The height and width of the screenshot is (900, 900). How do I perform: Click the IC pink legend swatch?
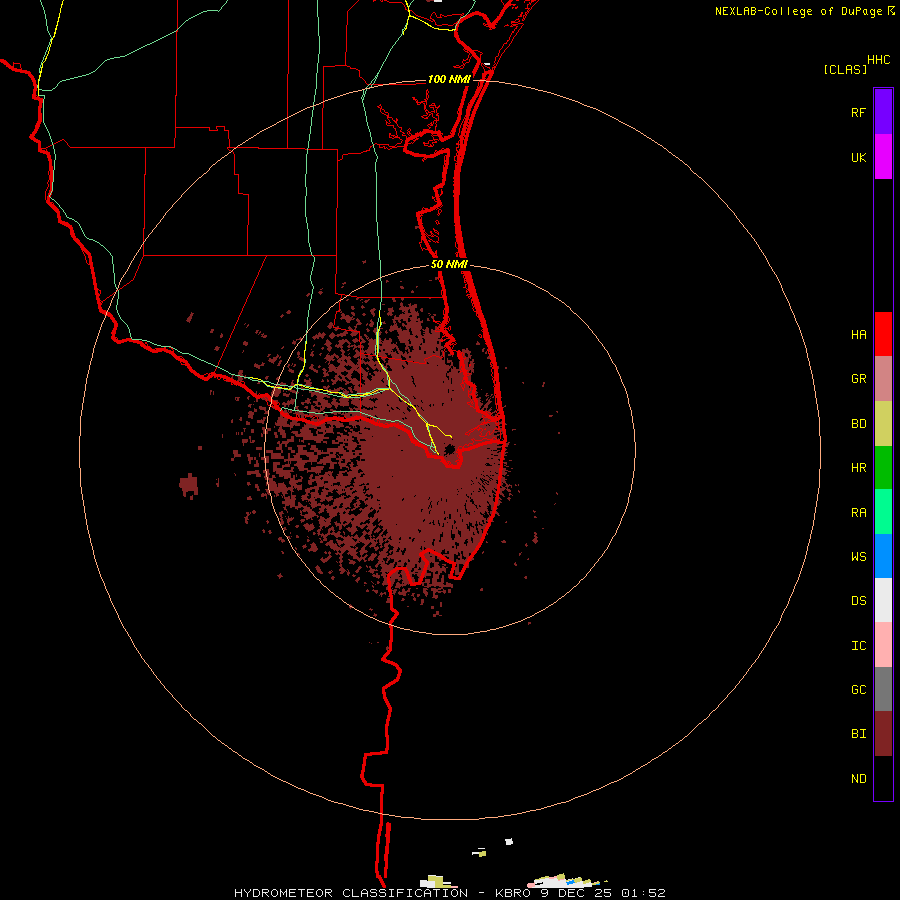pos(883,645)
